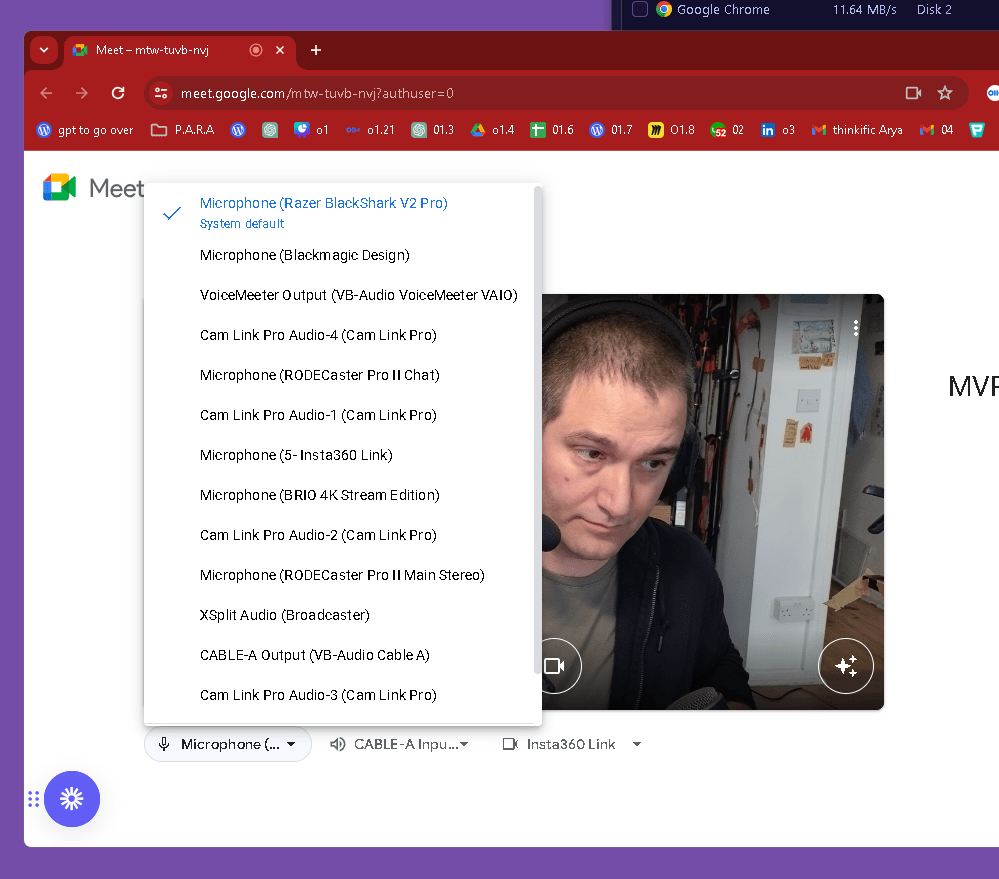
Task: Click the purple sunburst floating button
Action: click(72, 799)
